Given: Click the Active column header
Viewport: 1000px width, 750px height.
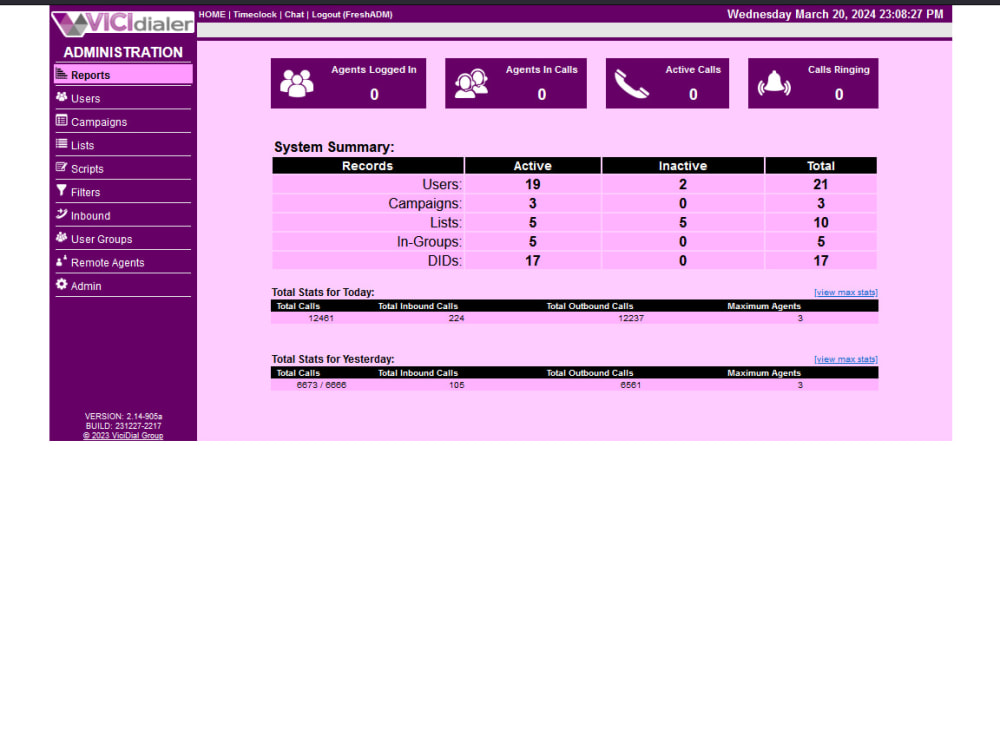Looking at the screenshot, I should pyautogui.click(x=533, y=166).
